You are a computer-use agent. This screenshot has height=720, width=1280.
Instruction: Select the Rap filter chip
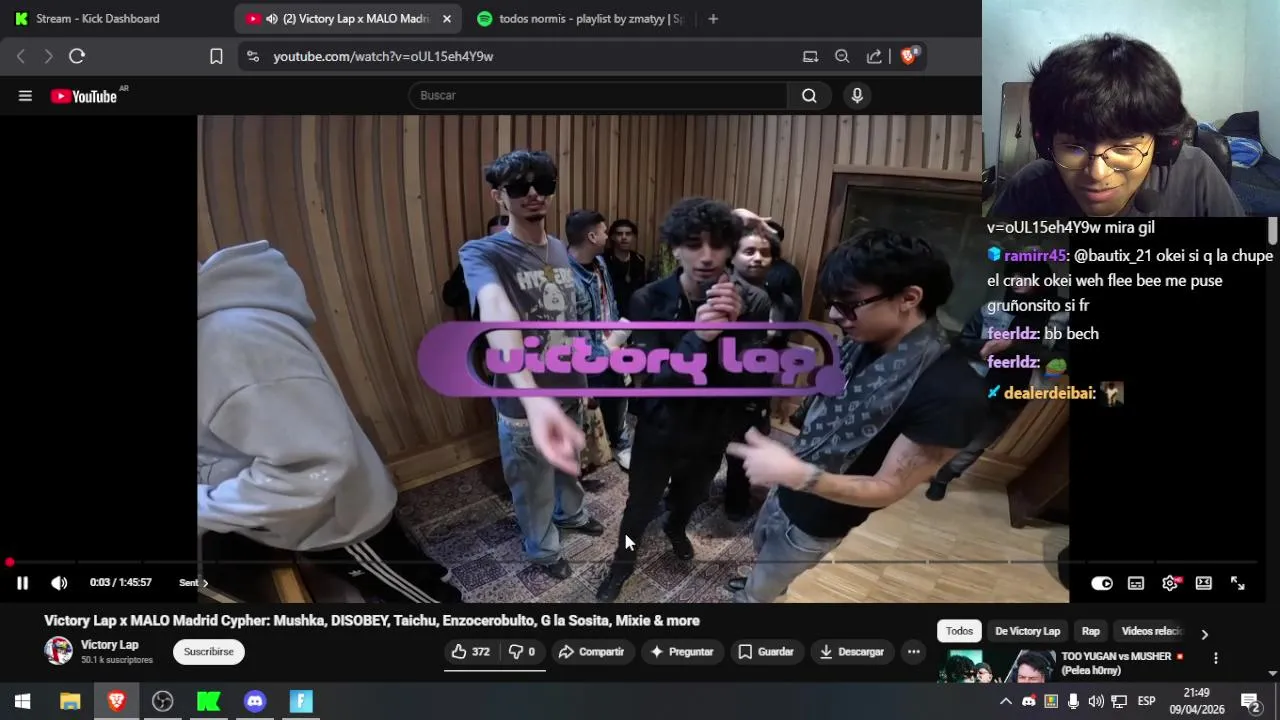pyautogui.click(x=1090, y=631)
